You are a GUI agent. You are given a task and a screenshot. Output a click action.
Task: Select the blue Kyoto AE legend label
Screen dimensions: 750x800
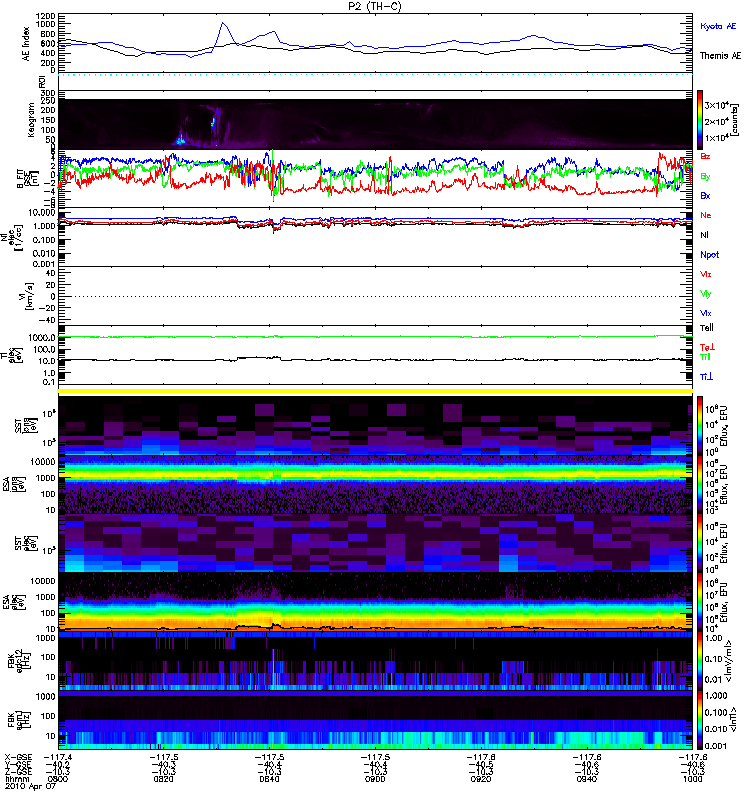718,27
